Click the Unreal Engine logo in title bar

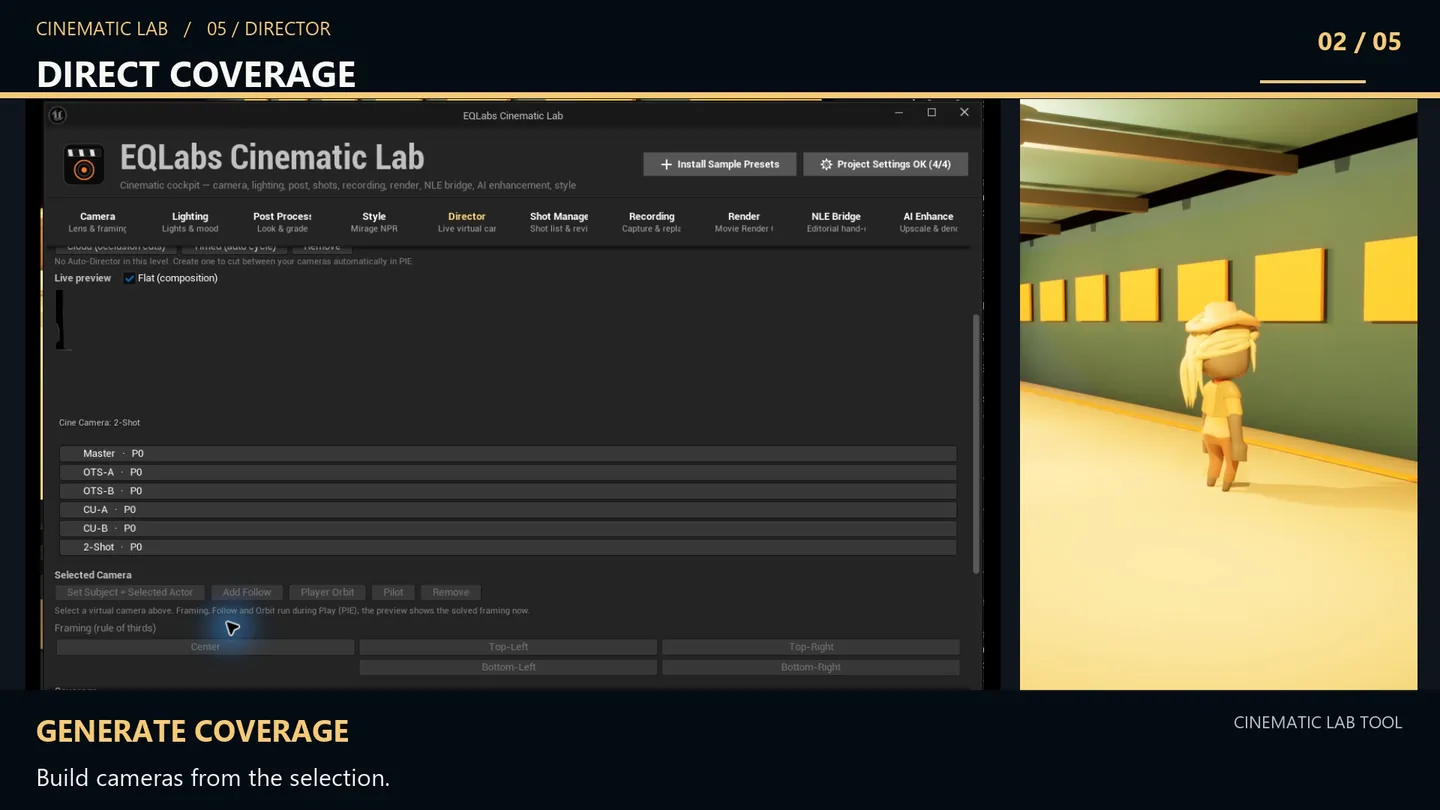pyautogui.click(x=58, y=115)
